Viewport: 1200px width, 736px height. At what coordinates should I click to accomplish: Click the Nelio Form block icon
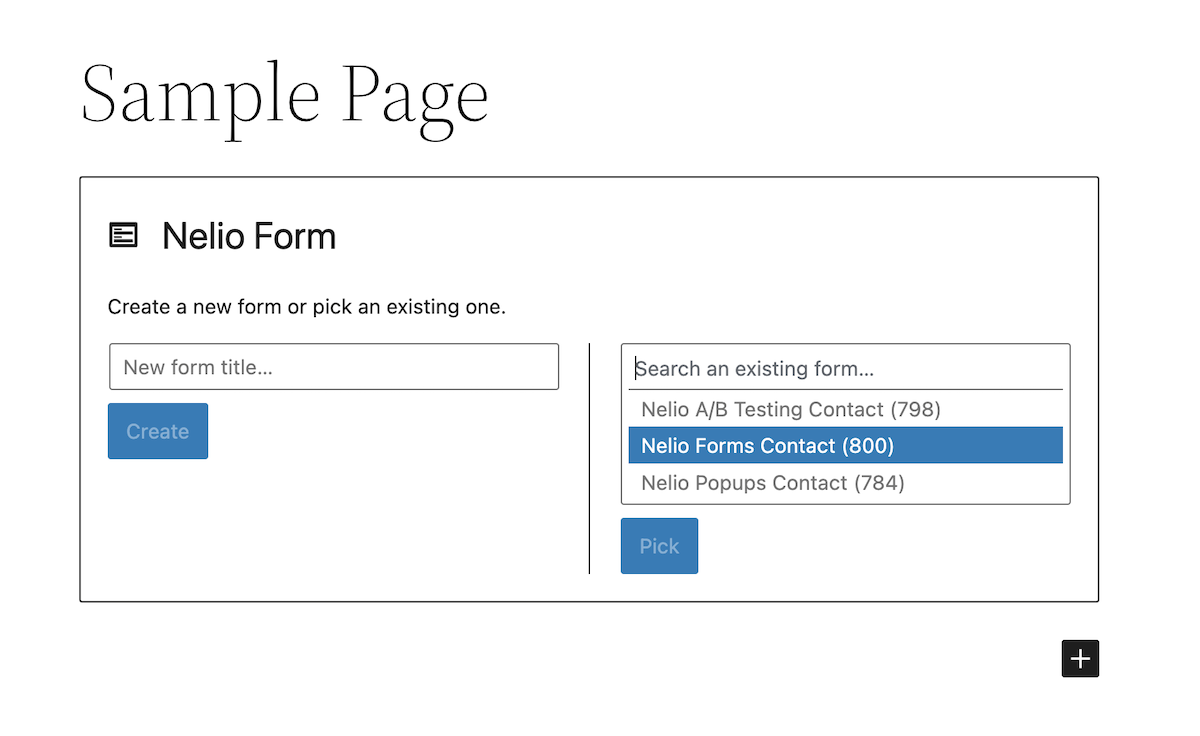(123, 236)
